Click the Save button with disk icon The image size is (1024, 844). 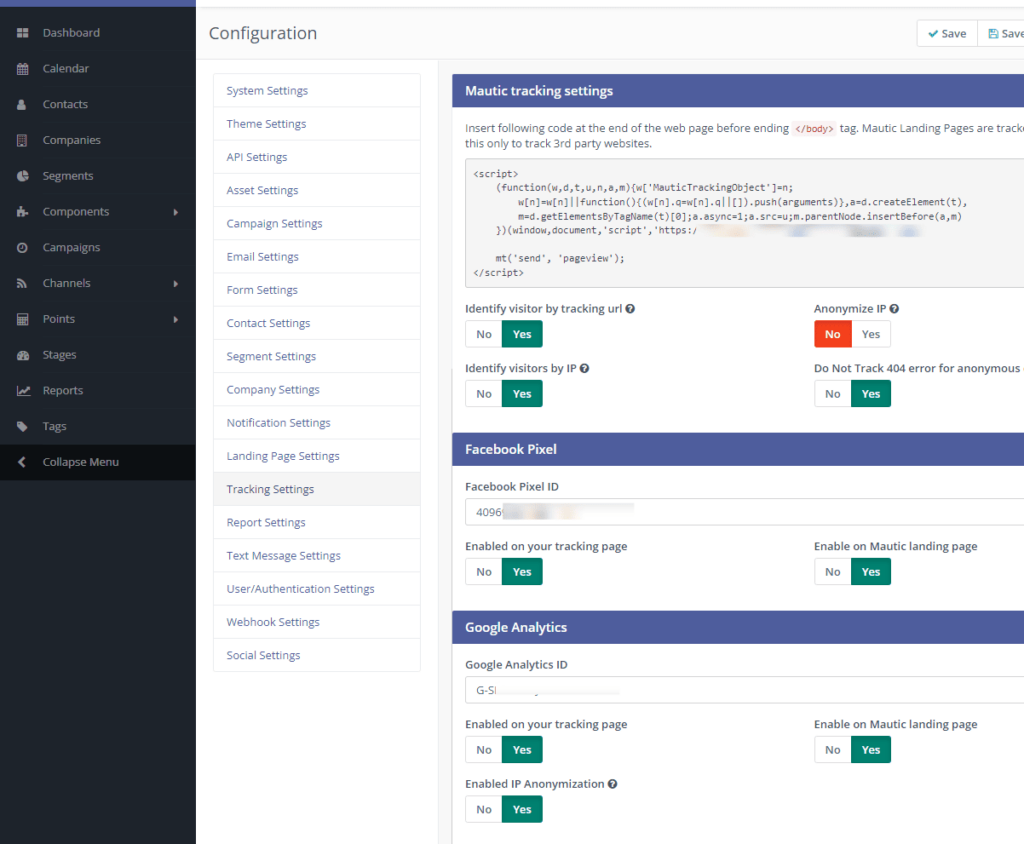[1003, 33]
